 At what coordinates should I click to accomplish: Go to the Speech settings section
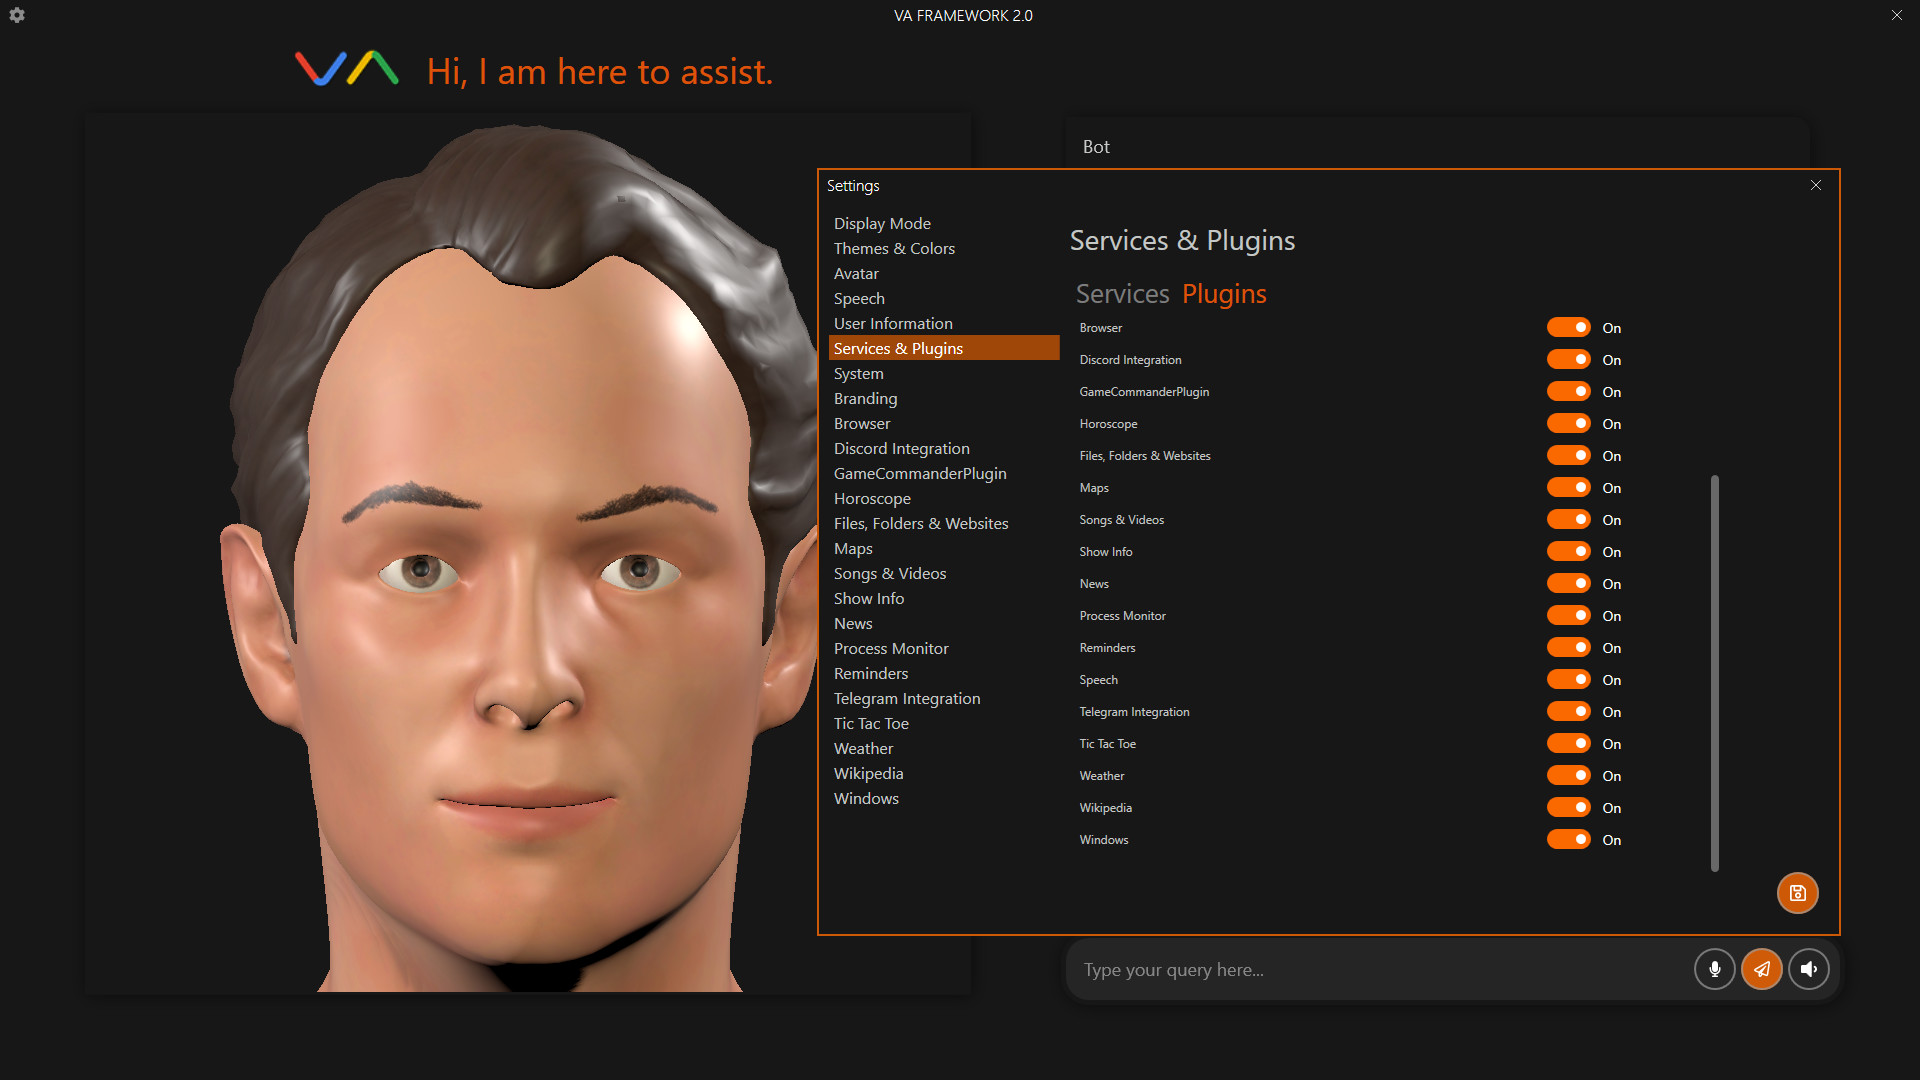coord(859,299)
